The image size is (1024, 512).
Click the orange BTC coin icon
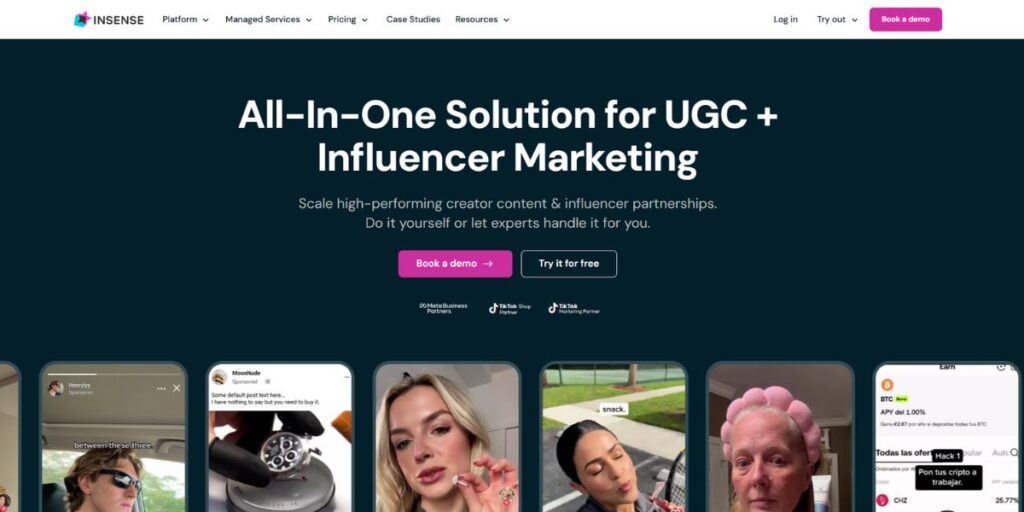(888, 385)
